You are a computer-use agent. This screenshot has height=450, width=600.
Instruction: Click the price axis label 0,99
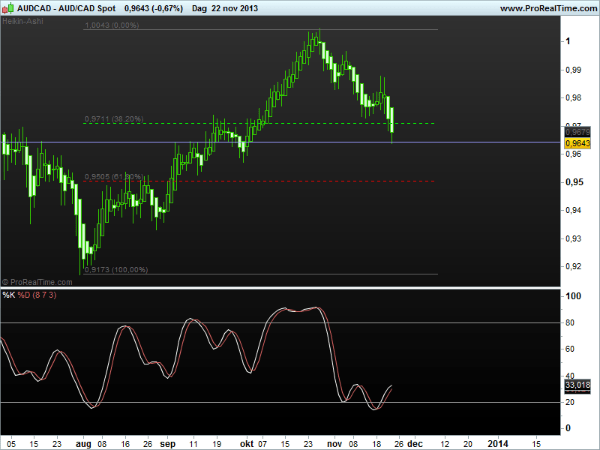pos(573,70)
